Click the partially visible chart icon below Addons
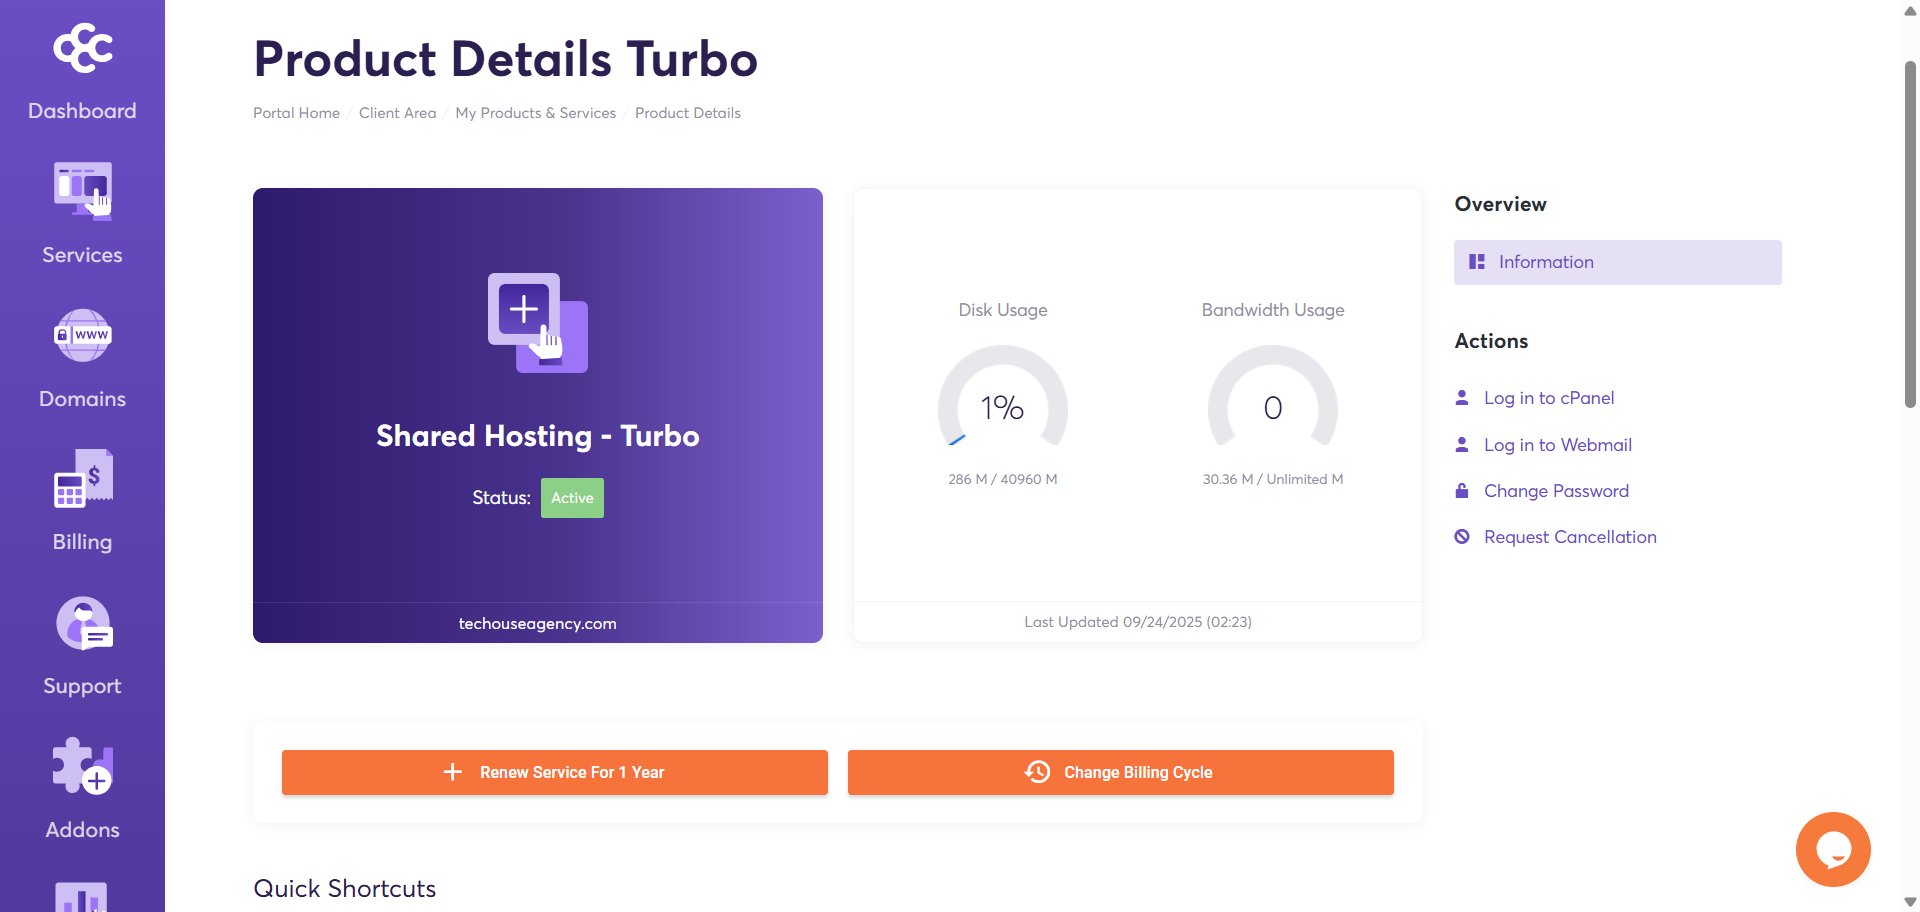The image size is (1920, 912). tap(82, 897)
